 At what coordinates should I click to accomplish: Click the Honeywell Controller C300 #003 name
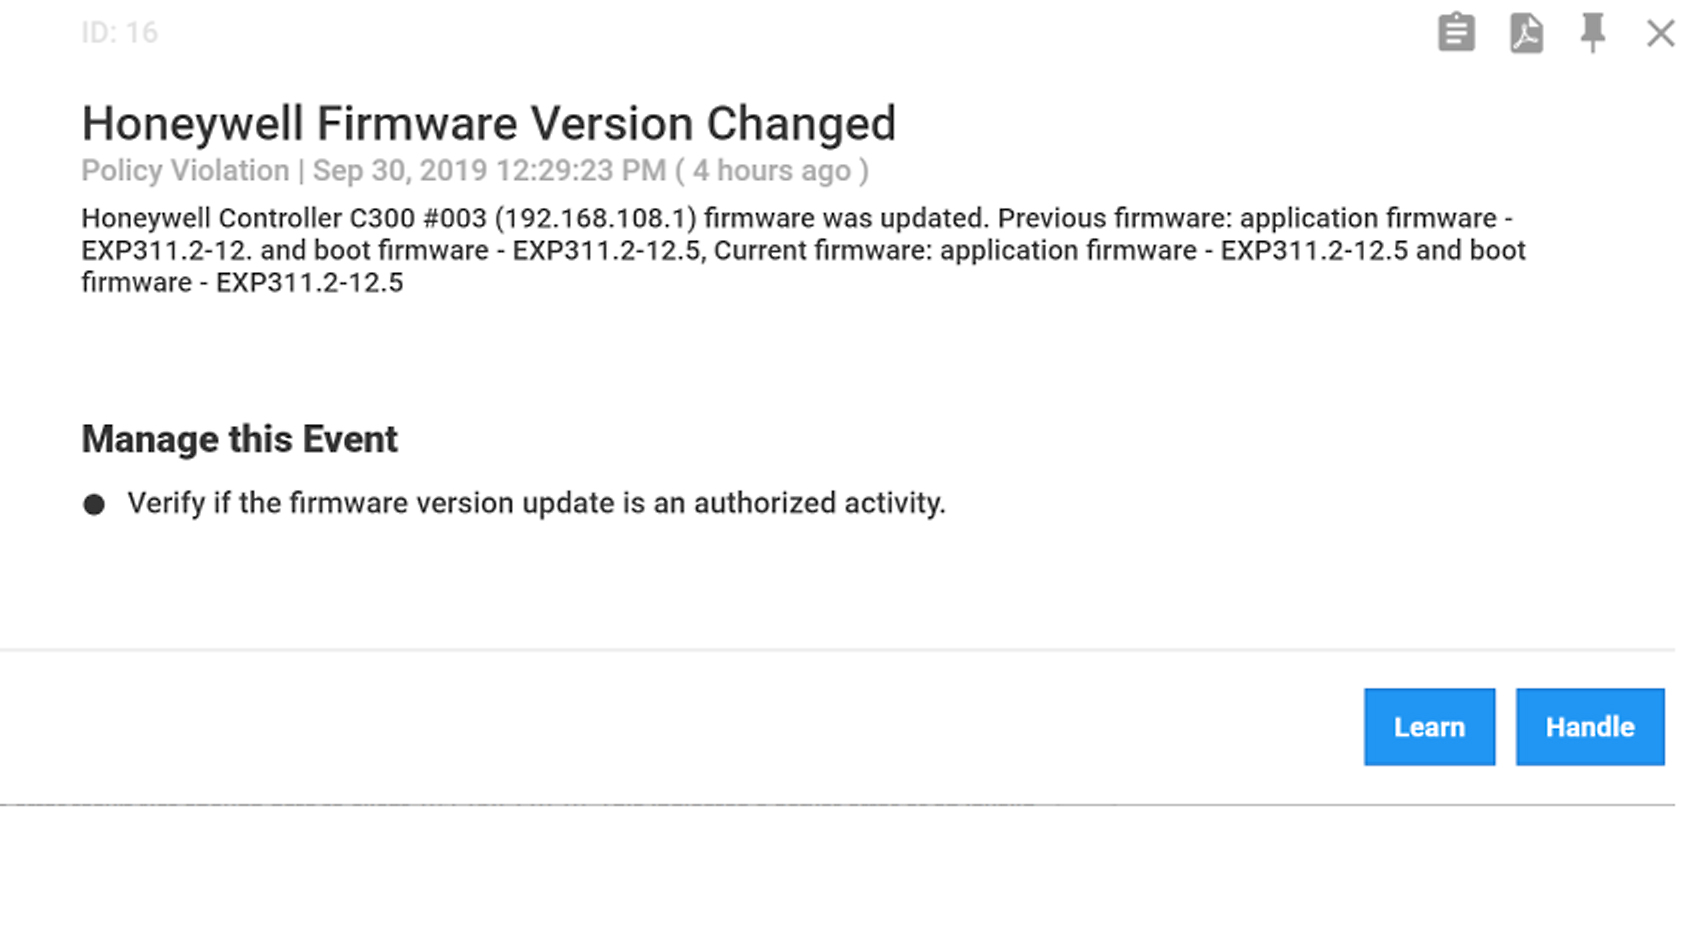pyautogui.click(x=283, y=218)
